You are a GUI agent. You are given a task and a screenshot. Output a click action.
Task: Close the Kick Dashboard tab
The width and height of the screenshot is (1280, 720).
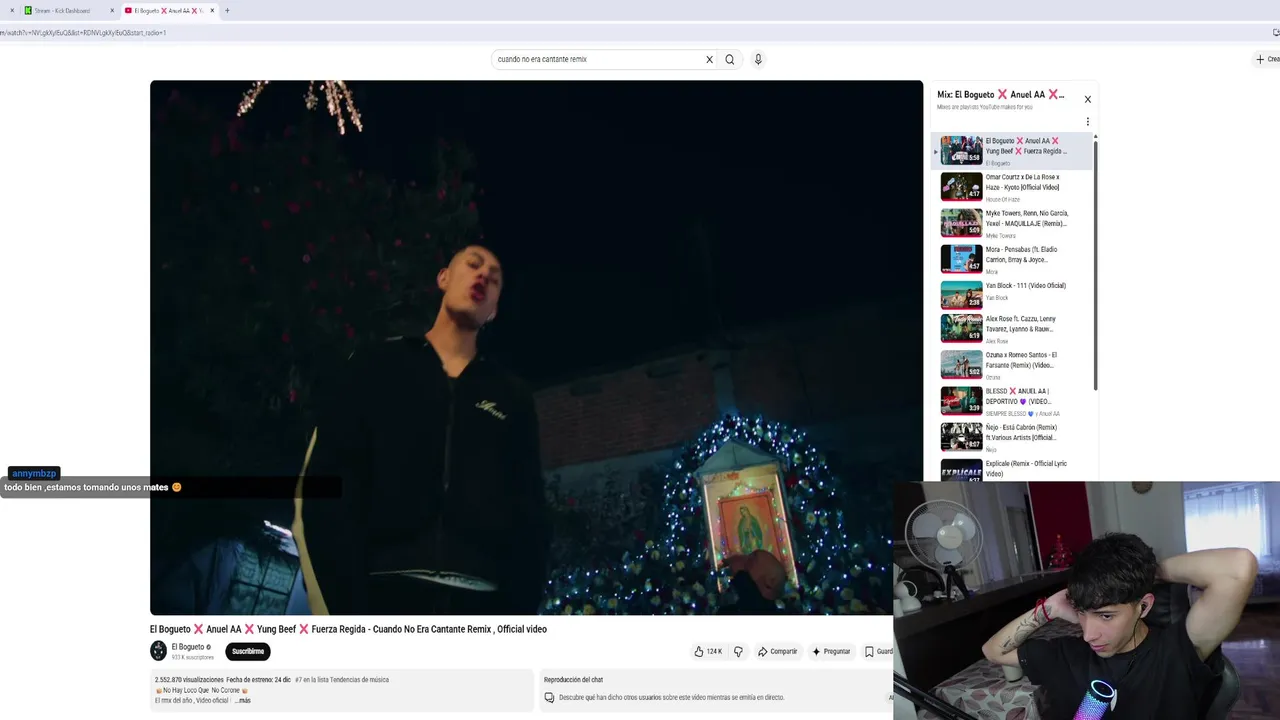coord(112,10)
